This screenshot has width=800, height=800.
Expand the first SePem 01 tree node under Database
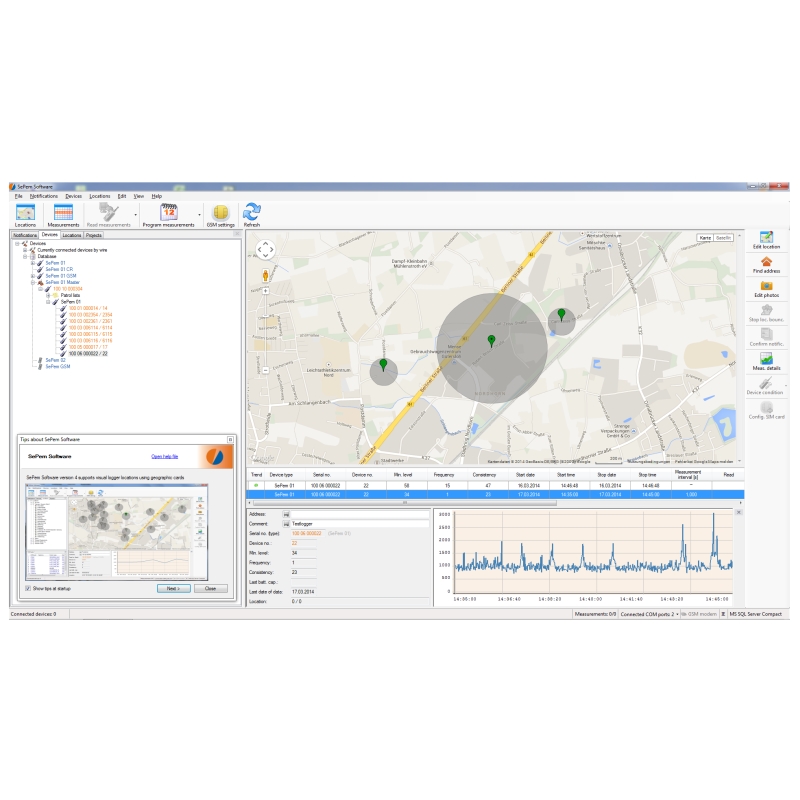point(33,263)
